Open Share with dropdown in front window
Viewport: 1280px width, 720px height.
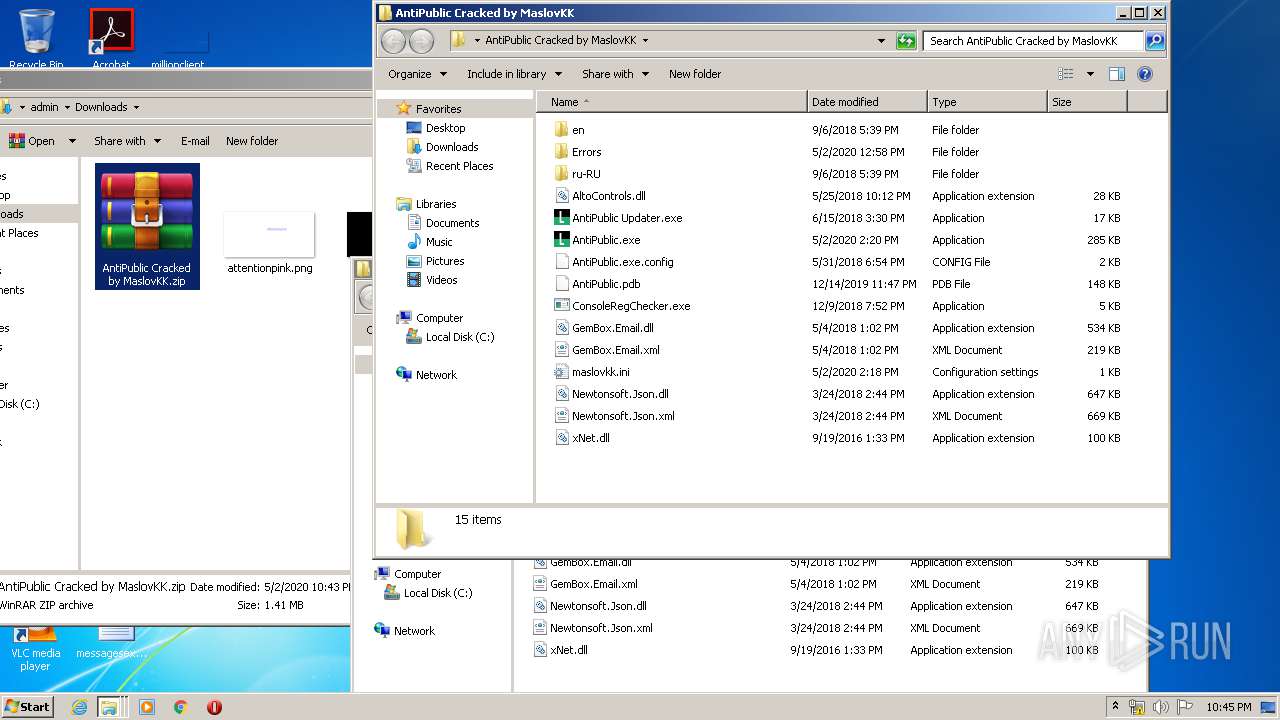click(615, 74)
